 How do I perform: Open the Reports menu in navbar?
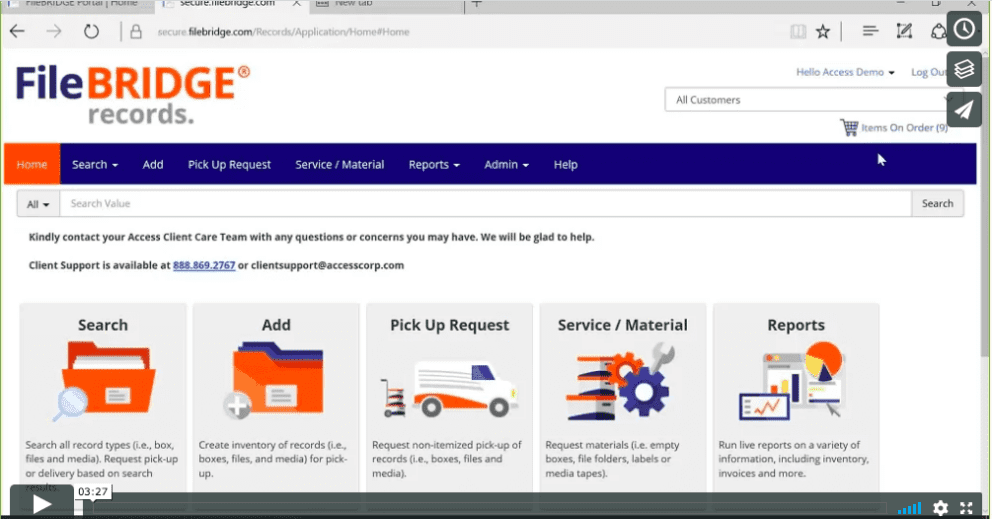434,165
